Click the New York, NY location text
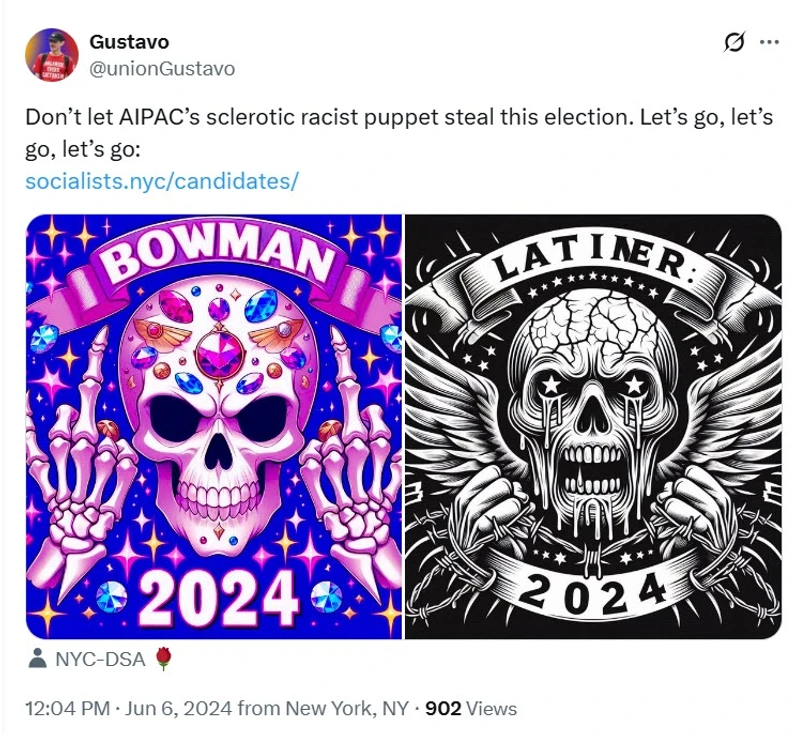This screenshot has height=734, width=800. click(347, 709)
